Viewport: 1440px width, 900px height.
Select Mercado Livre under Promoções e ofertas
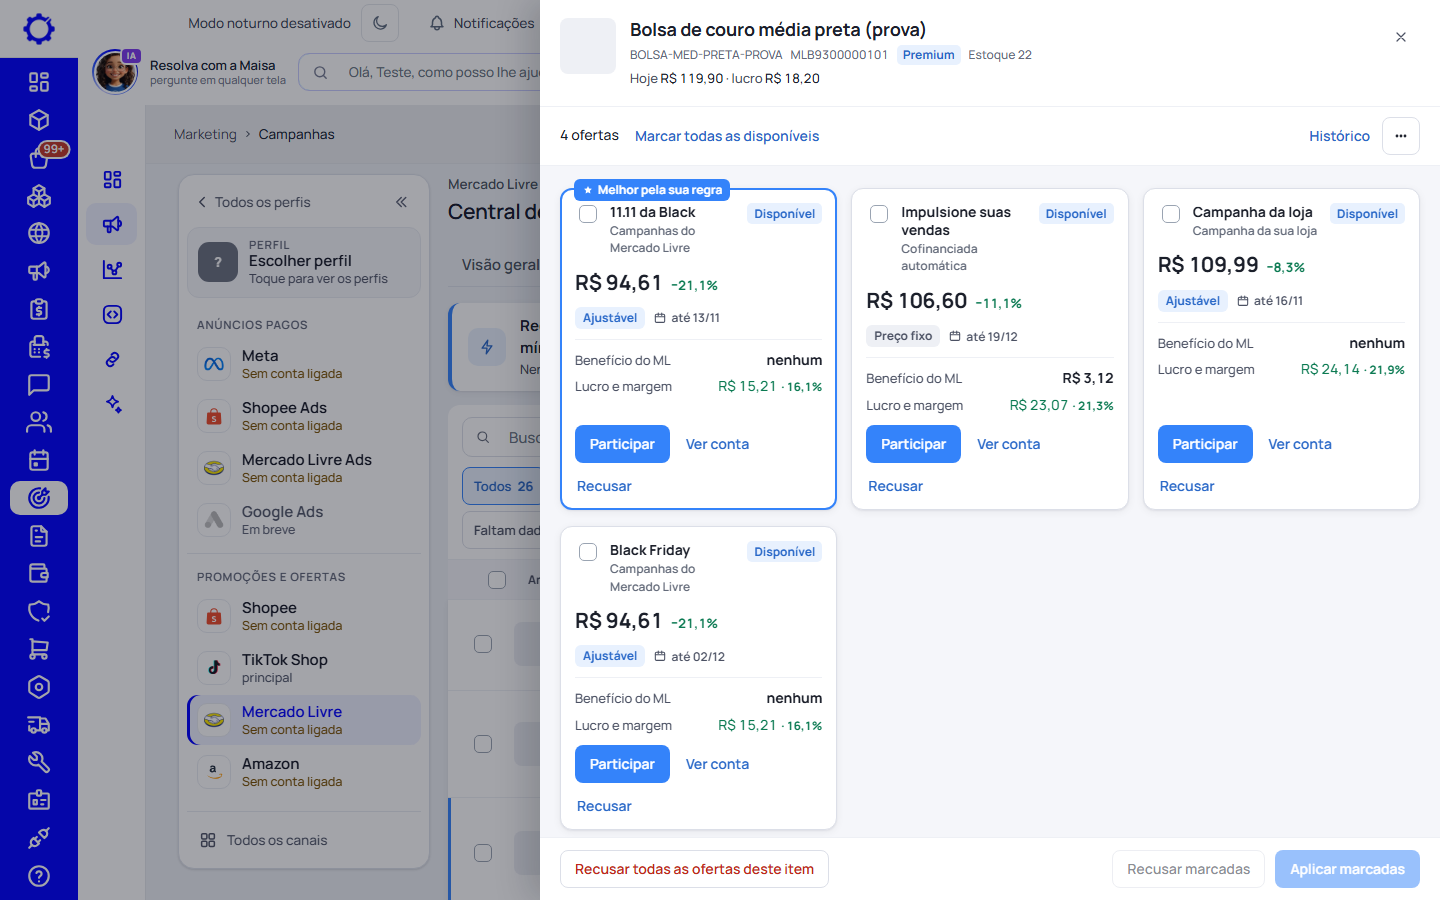(304, 720)
